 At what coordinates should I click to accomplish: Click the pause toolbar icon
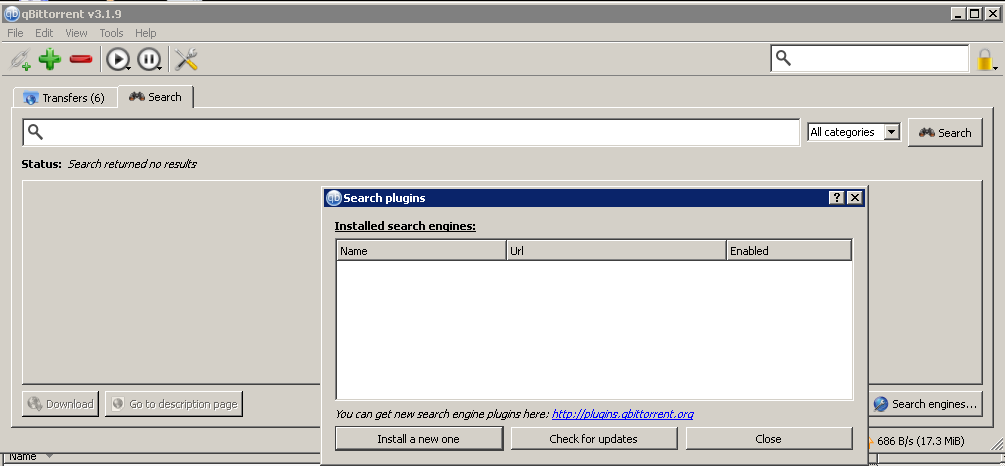tap(148, 60)
